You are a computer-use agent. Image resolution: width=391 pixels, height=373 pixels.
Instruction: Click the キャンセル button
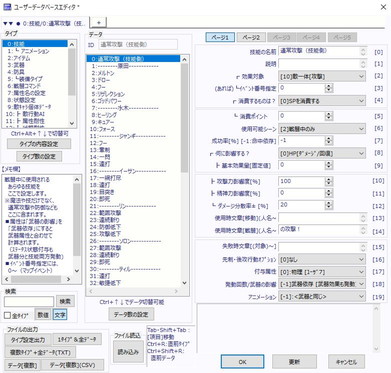[x=346, y=362]
